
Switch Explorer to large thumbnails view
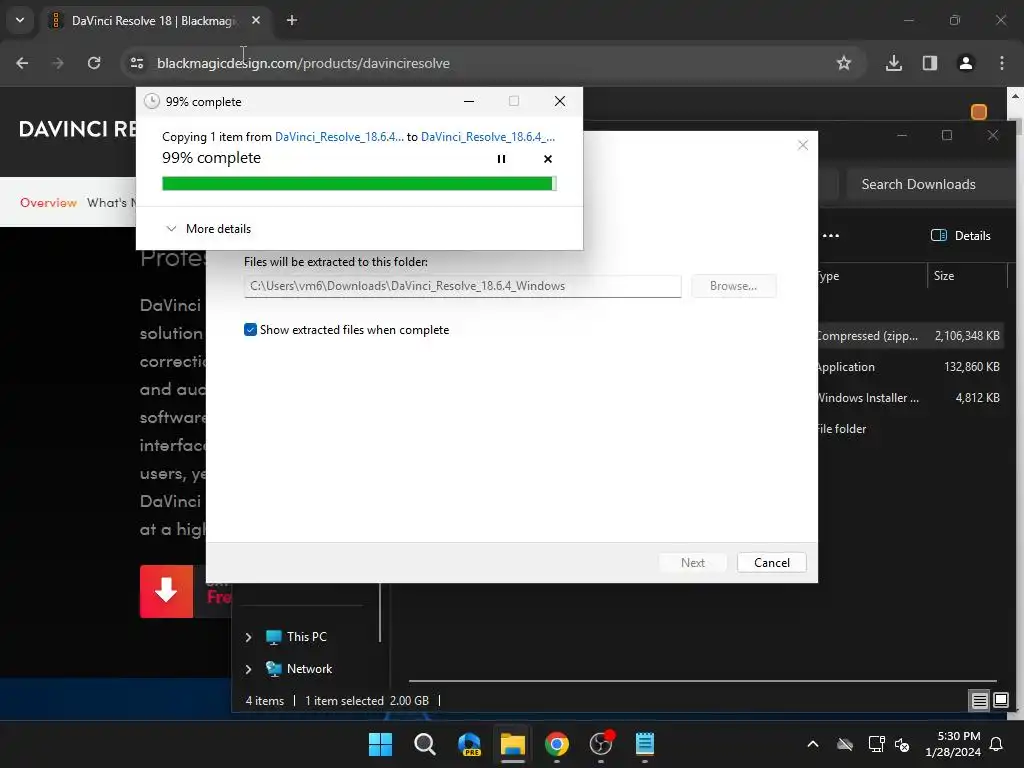pos(1000,701)
